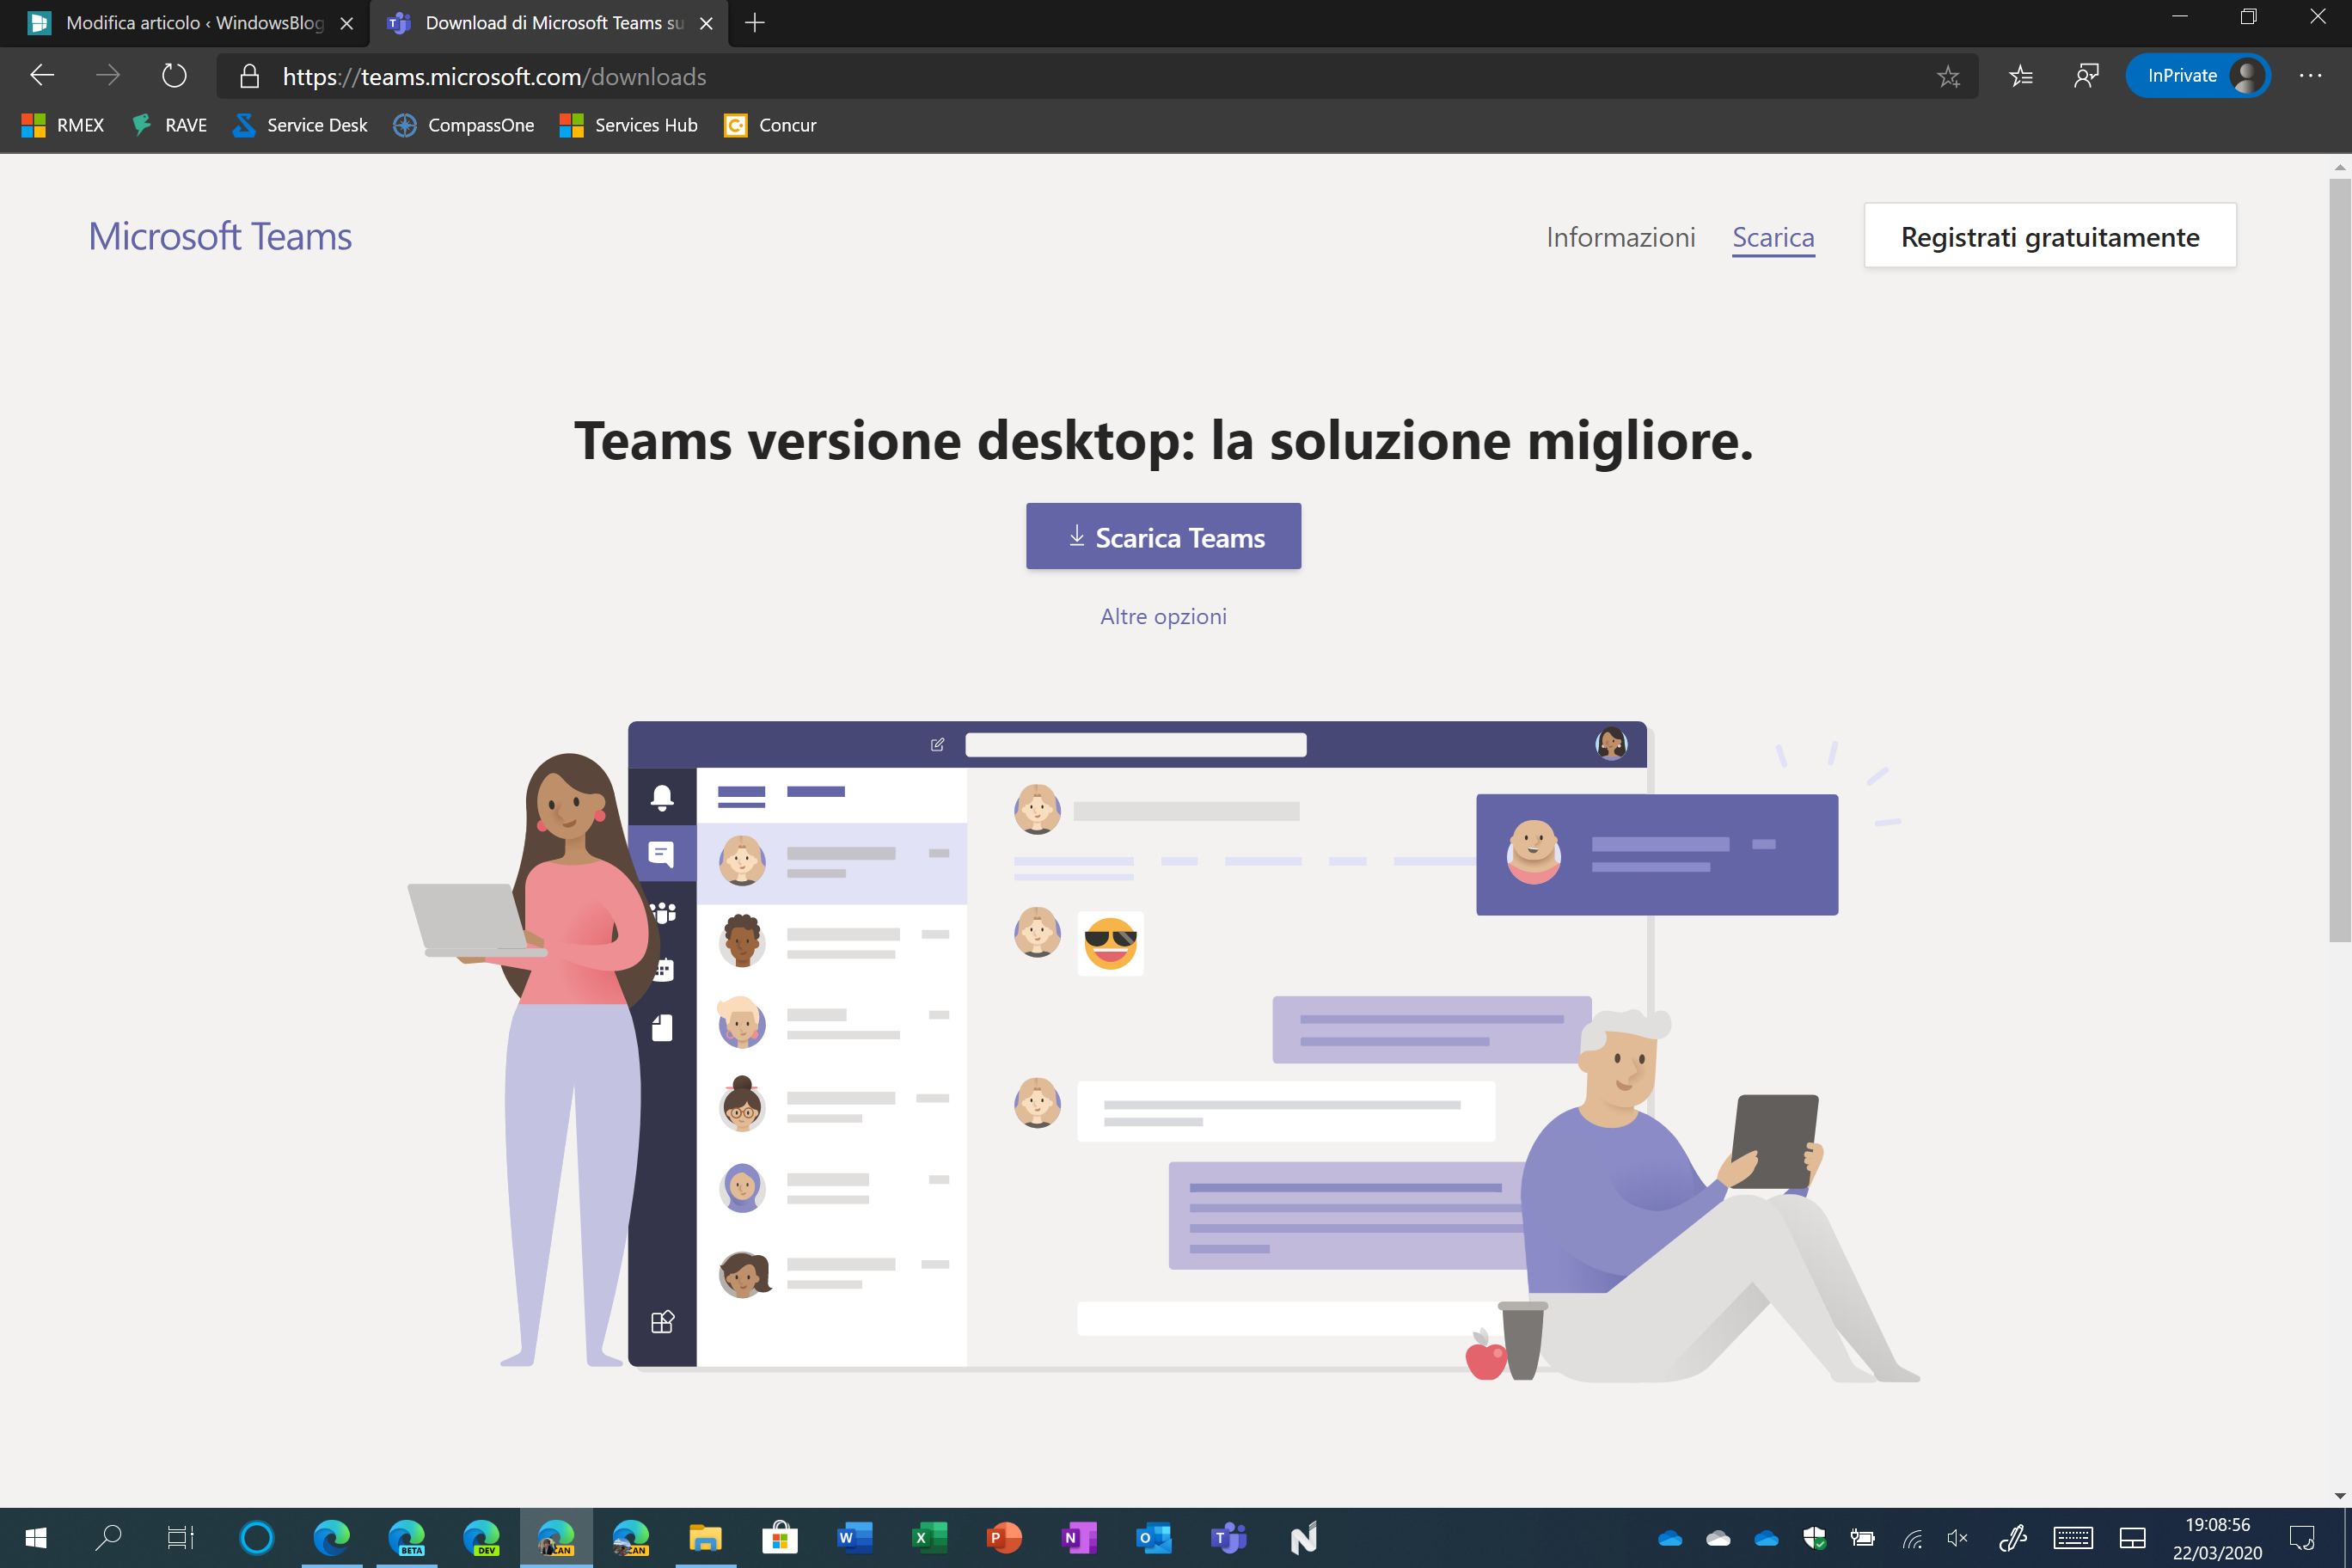
Task: Open the RMEX bookmark
Action: point(63,125)
